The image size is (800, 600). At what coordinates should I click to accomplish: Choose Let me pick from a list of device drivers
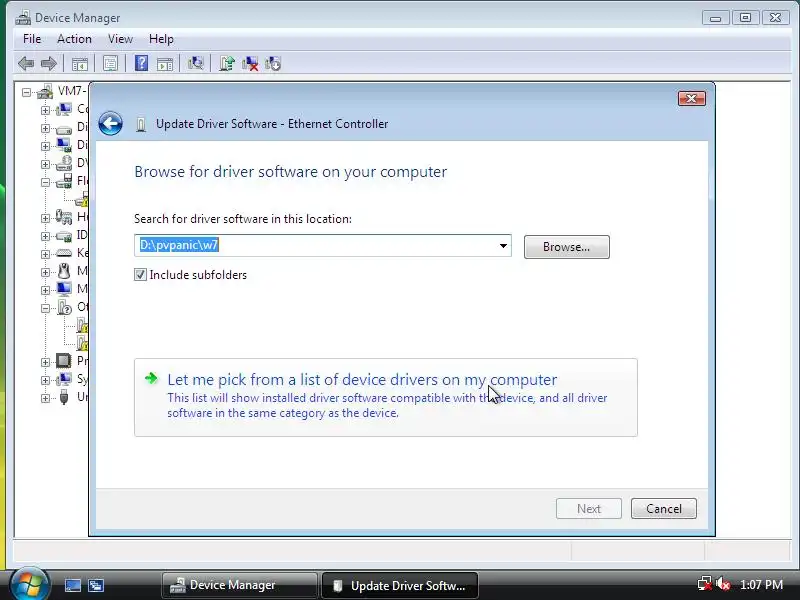pyautogui.click(x=386, y=397)
